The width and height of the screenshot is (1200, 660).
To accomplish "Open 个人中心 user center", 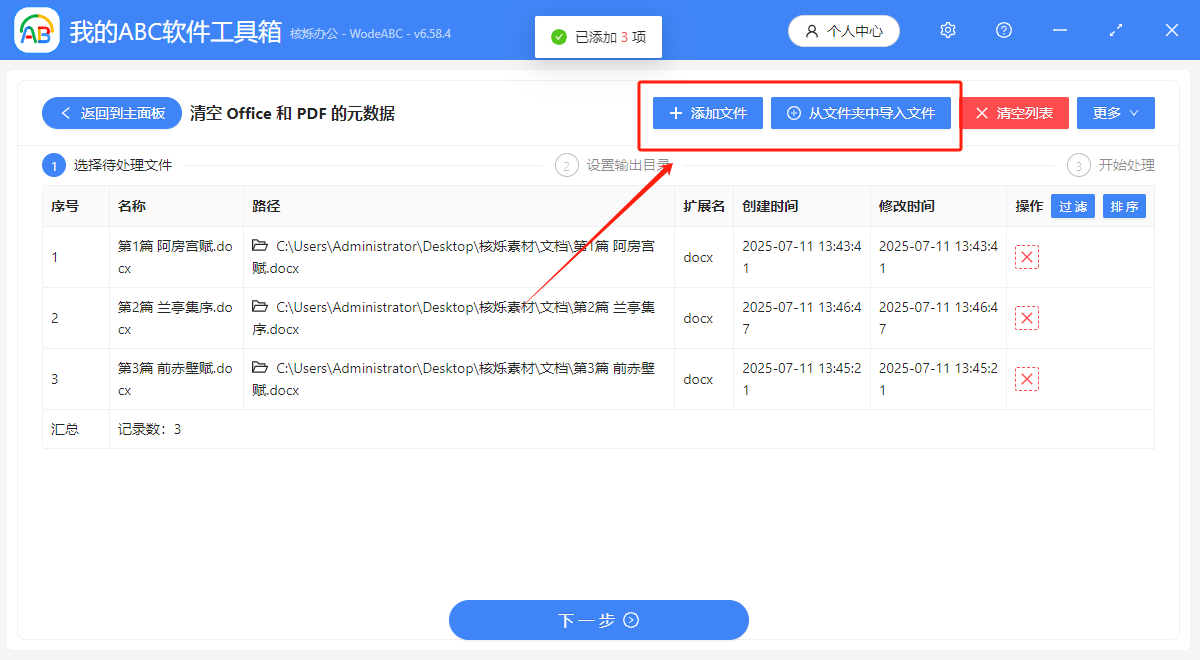I will (844, 31).
